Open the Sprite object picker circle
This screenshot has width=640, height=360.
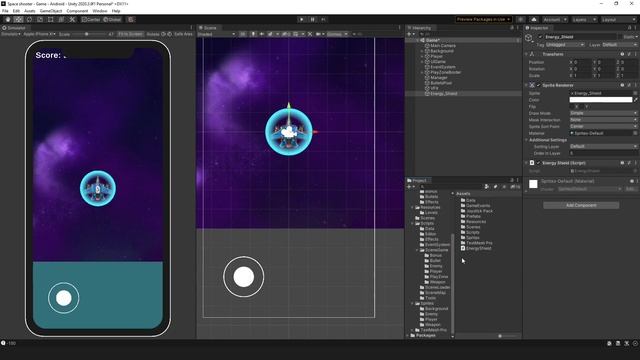[635, 93]
